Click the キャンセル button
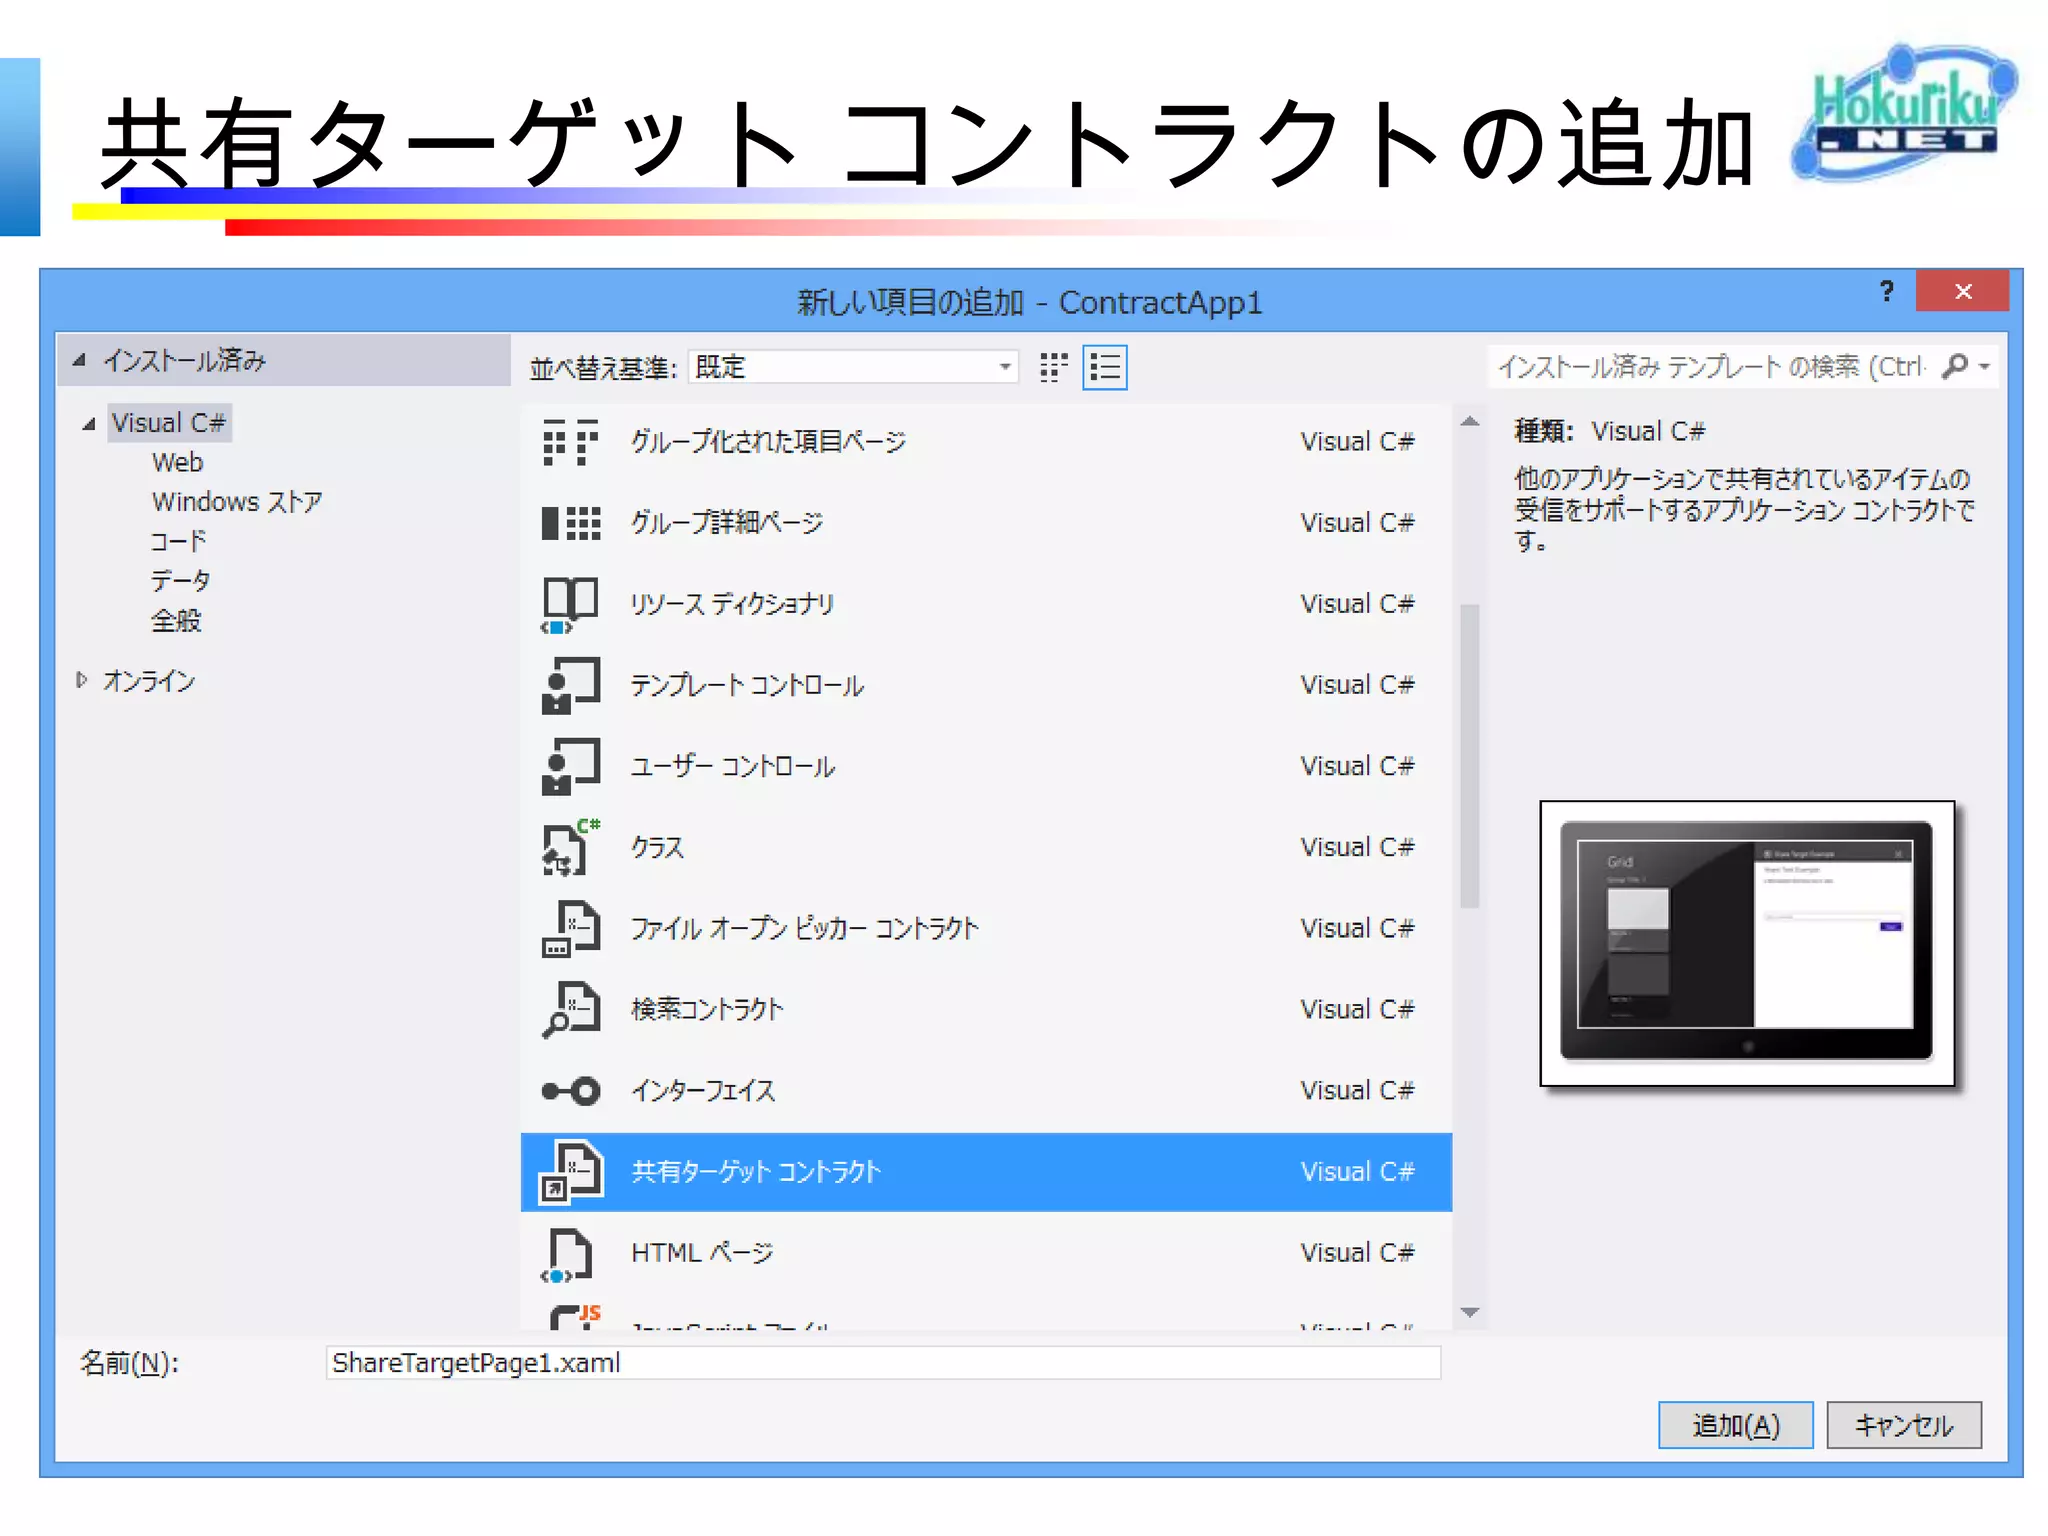 click(1903, 1425)
